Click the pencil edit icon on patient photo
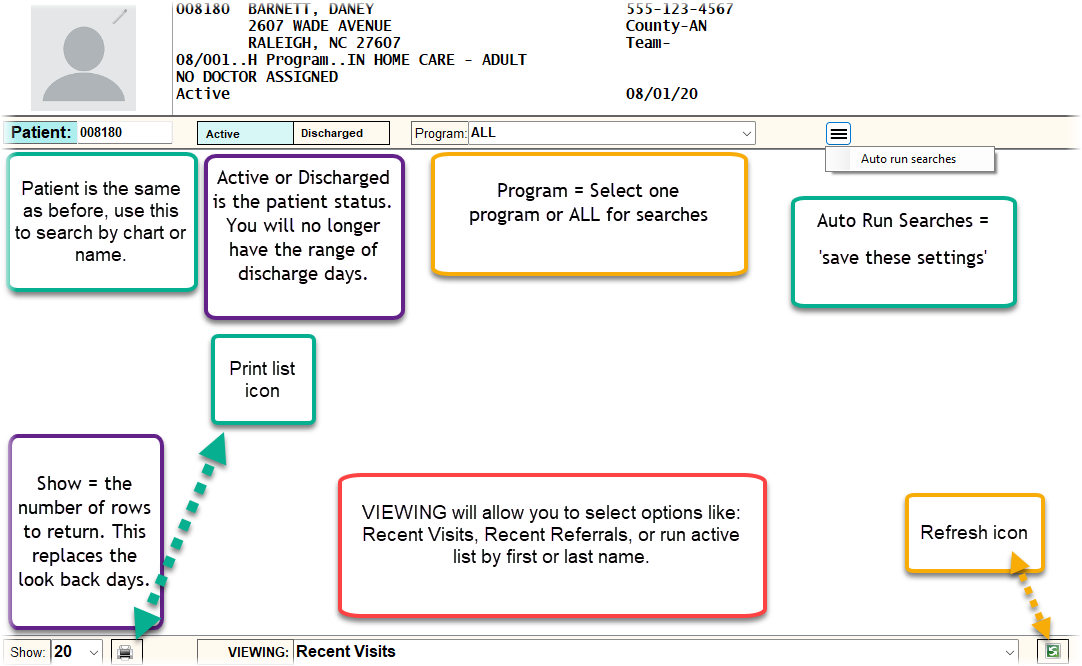 click(x=120, y=16)
